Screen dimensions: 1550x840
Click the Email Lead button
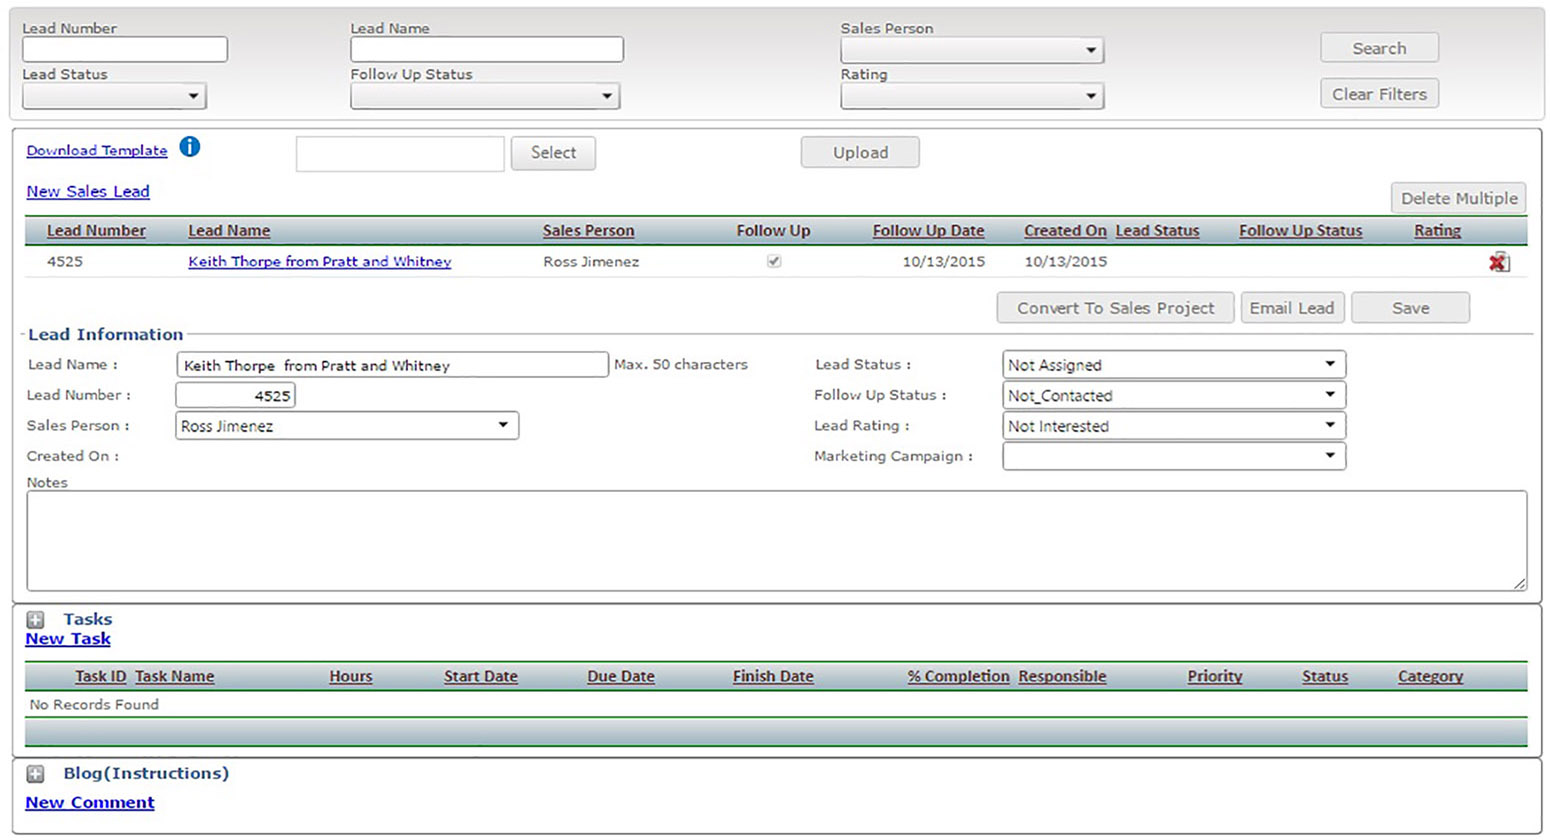click(x=1291, y=308)
